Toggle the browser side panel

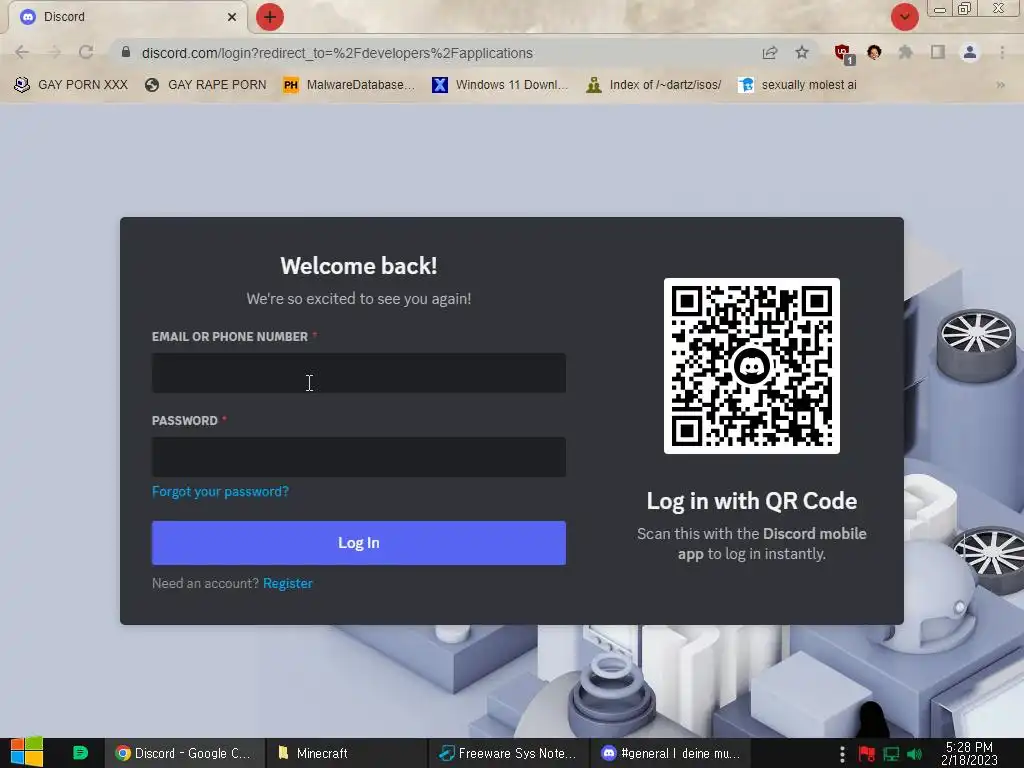coord(938,52)
